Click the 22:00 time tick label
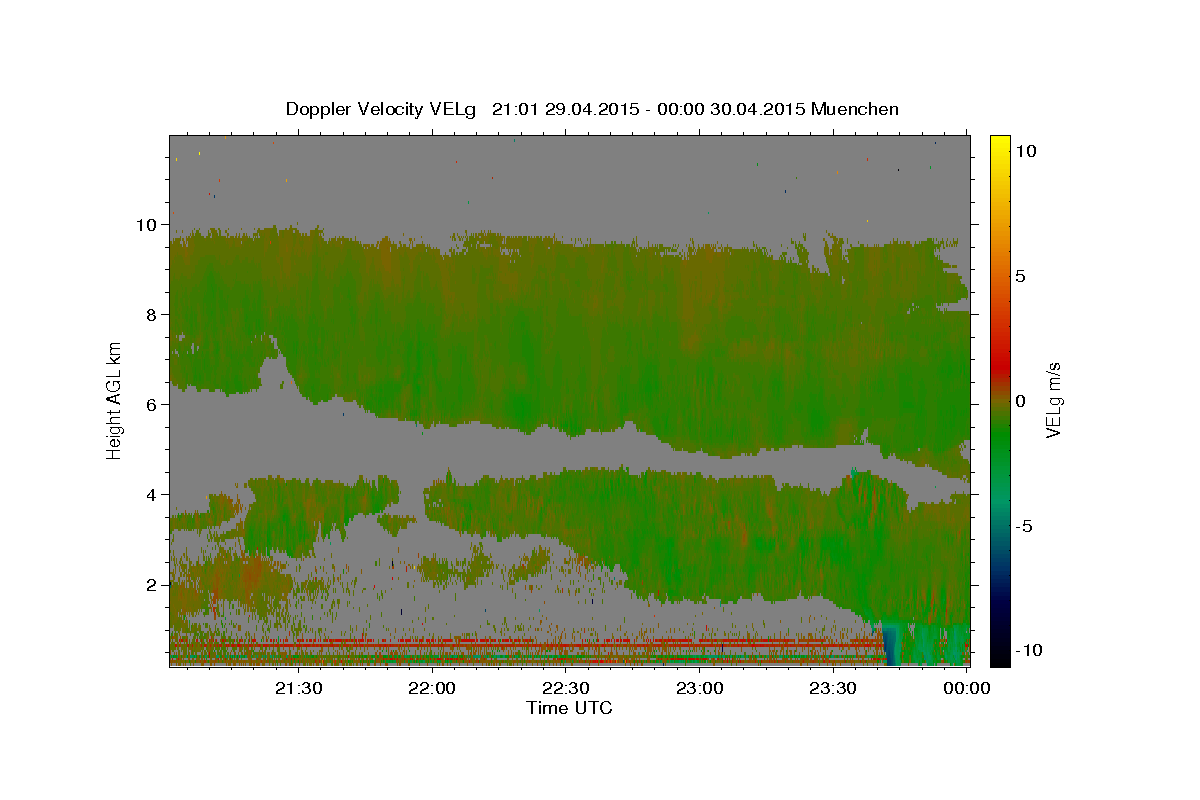 [433, 688]
